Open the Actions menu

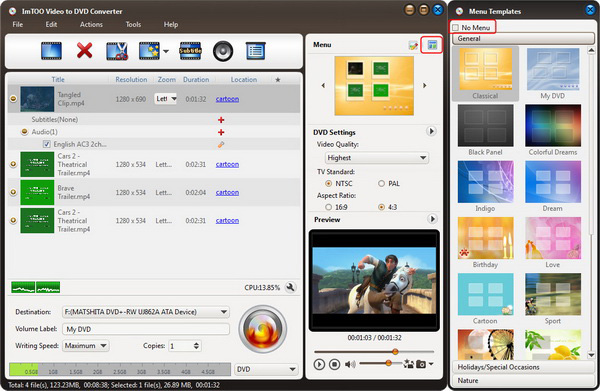(x=91, y=24)
